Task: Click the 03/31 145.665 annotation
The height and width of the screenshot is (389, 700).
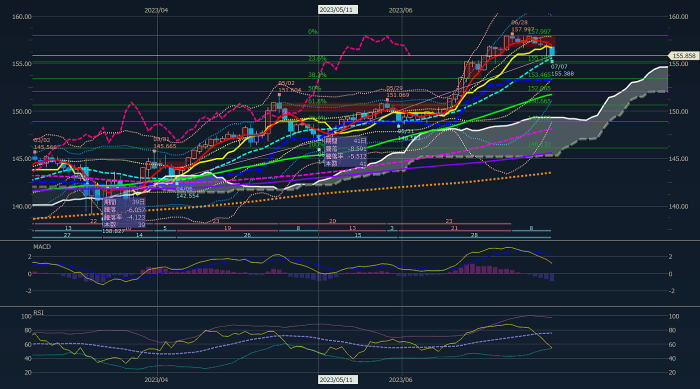Action: point(165,142)
